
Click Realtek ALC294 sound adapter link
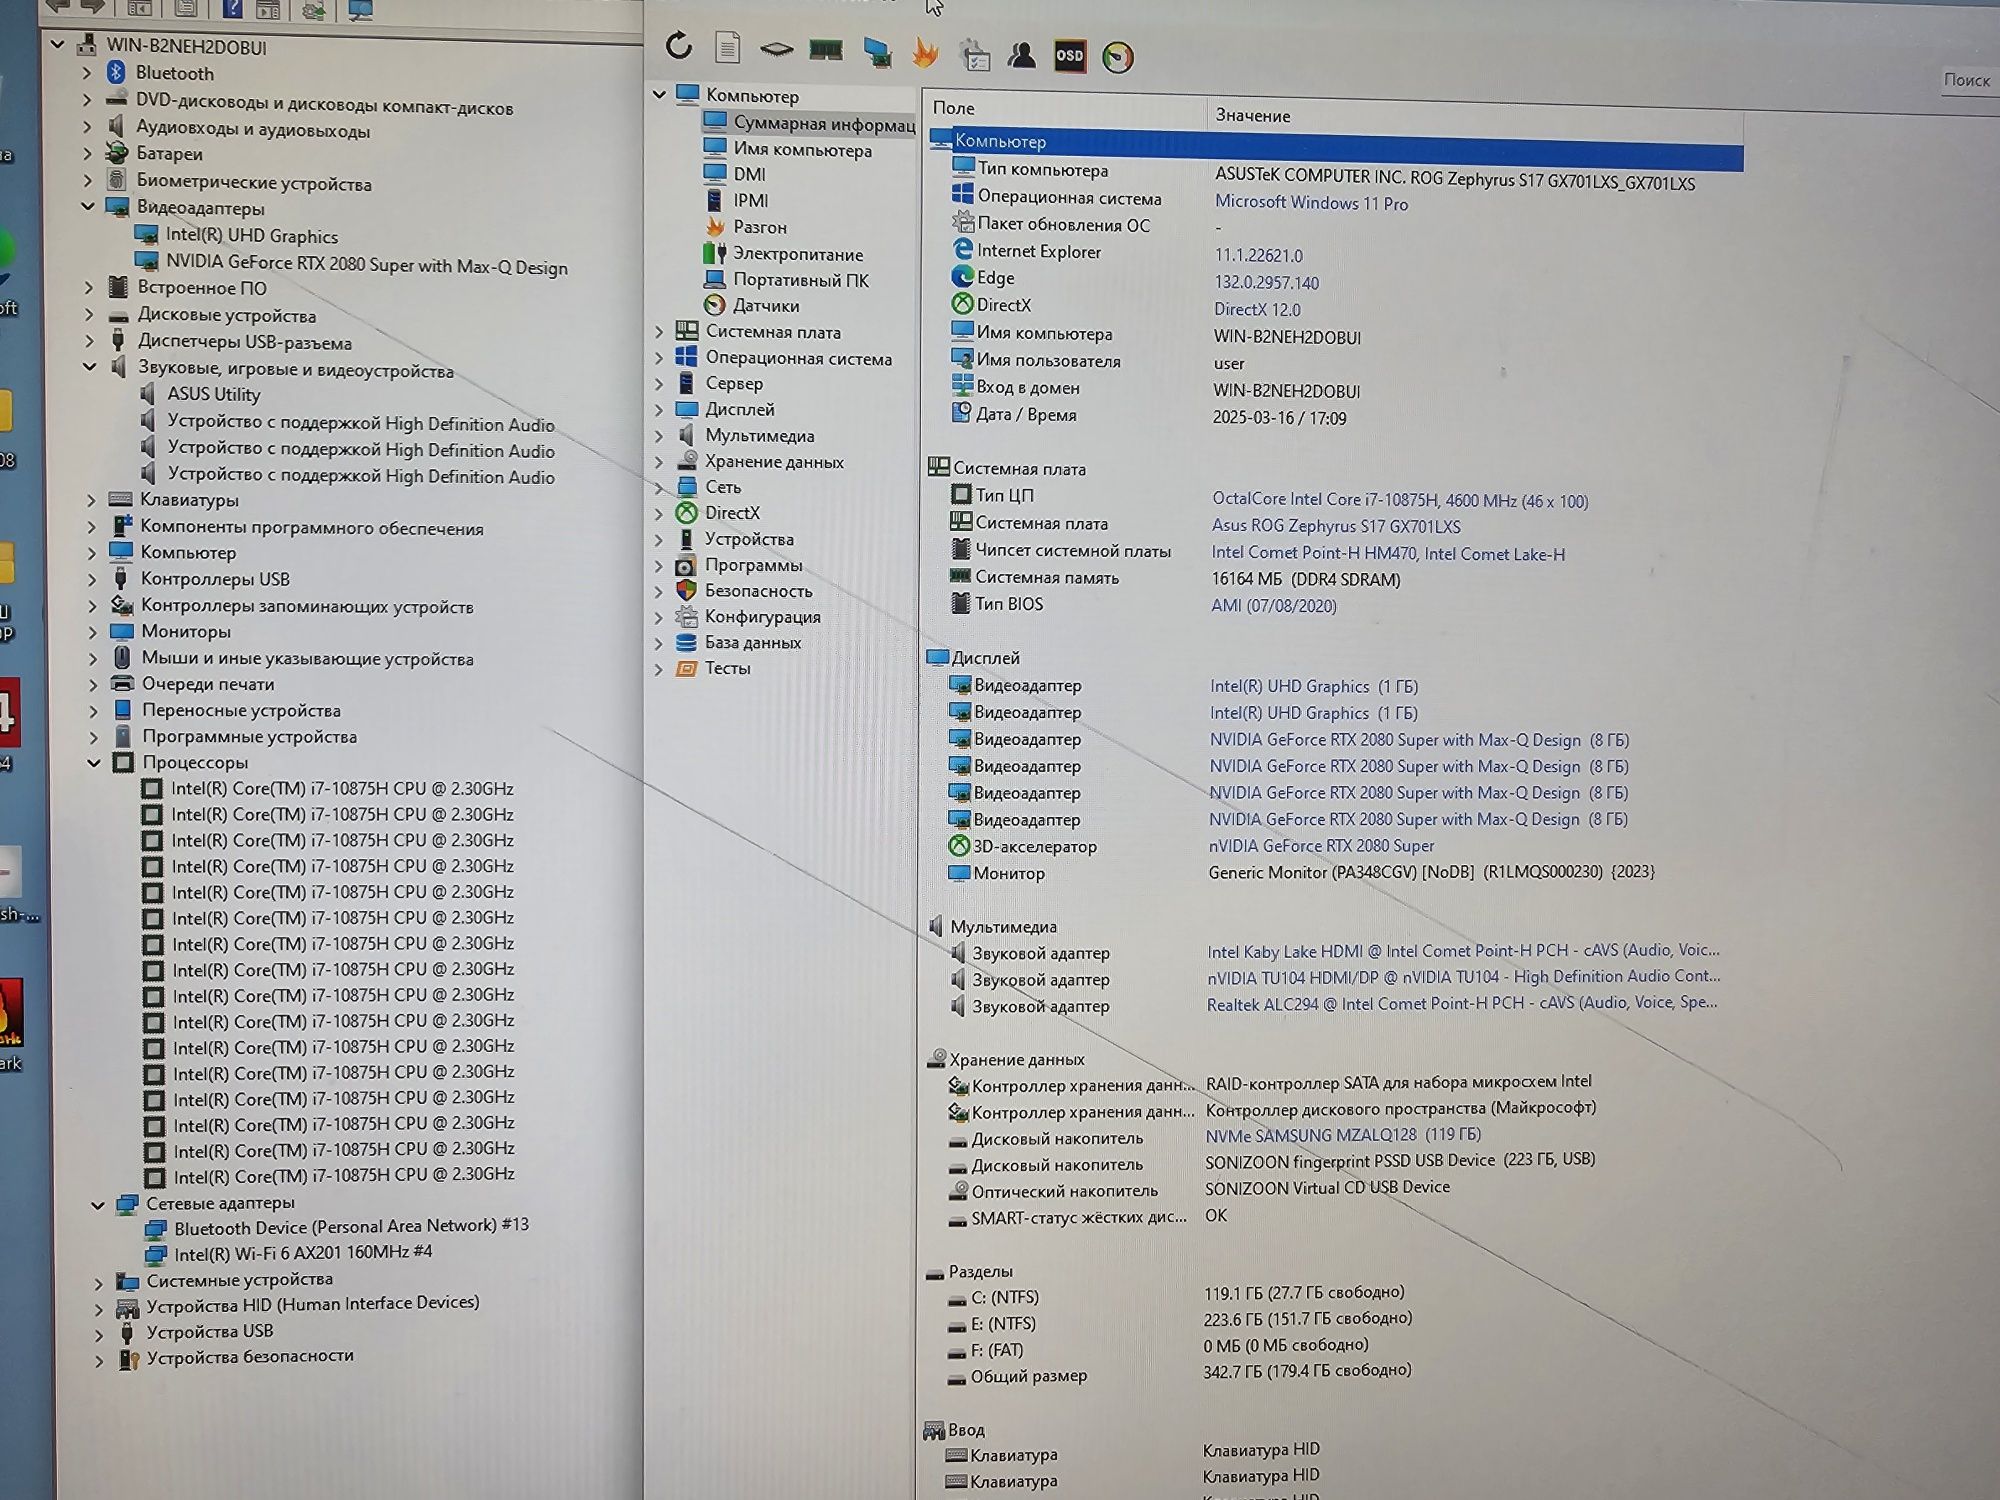pos(1462,1003)
